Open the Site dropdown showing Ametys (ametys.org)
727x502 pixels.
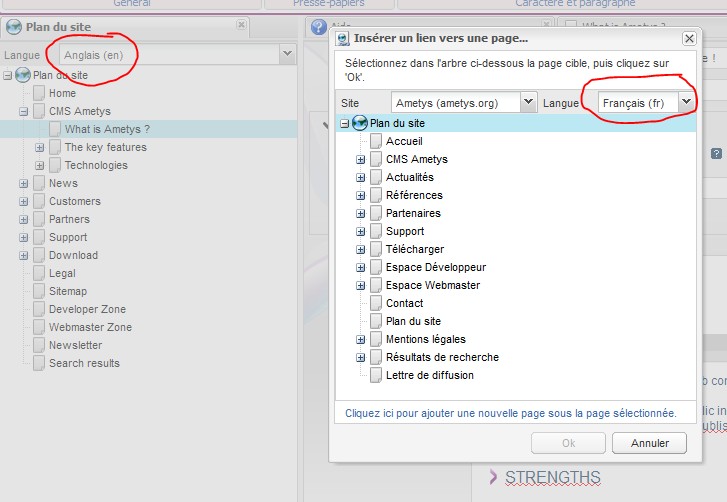click(x=528, y=102)
